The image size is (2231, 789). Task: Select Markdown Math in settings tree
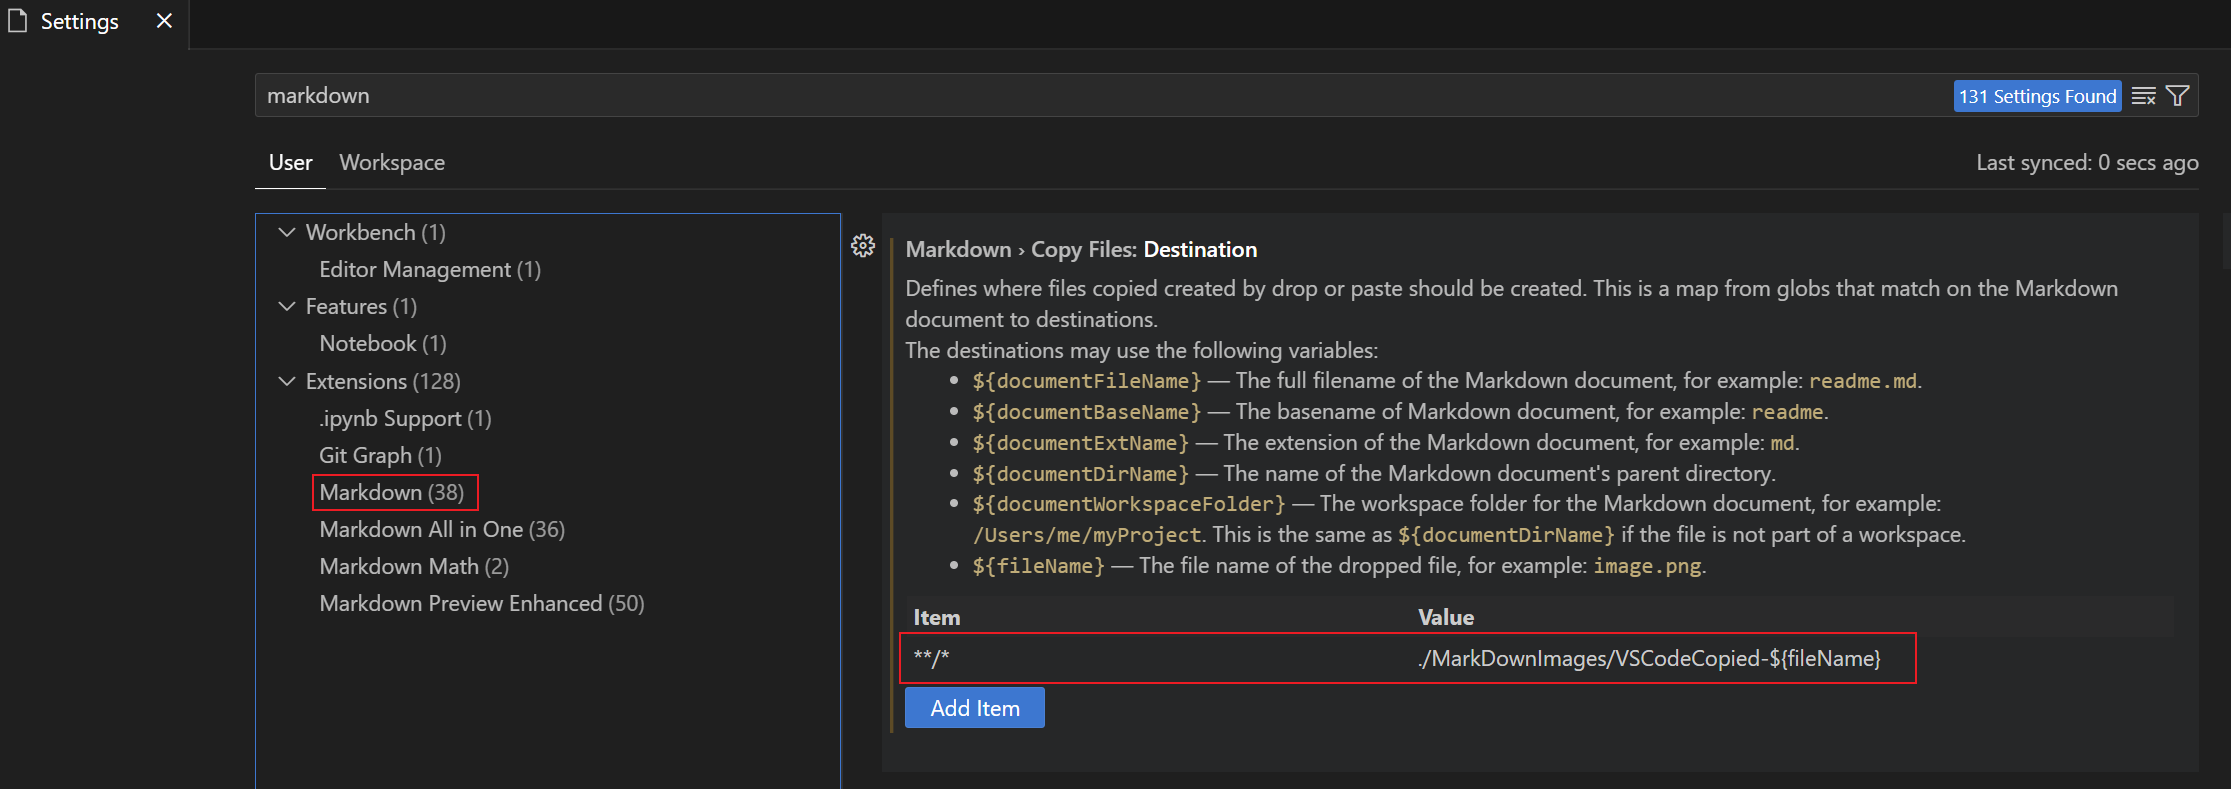[414, 566]
